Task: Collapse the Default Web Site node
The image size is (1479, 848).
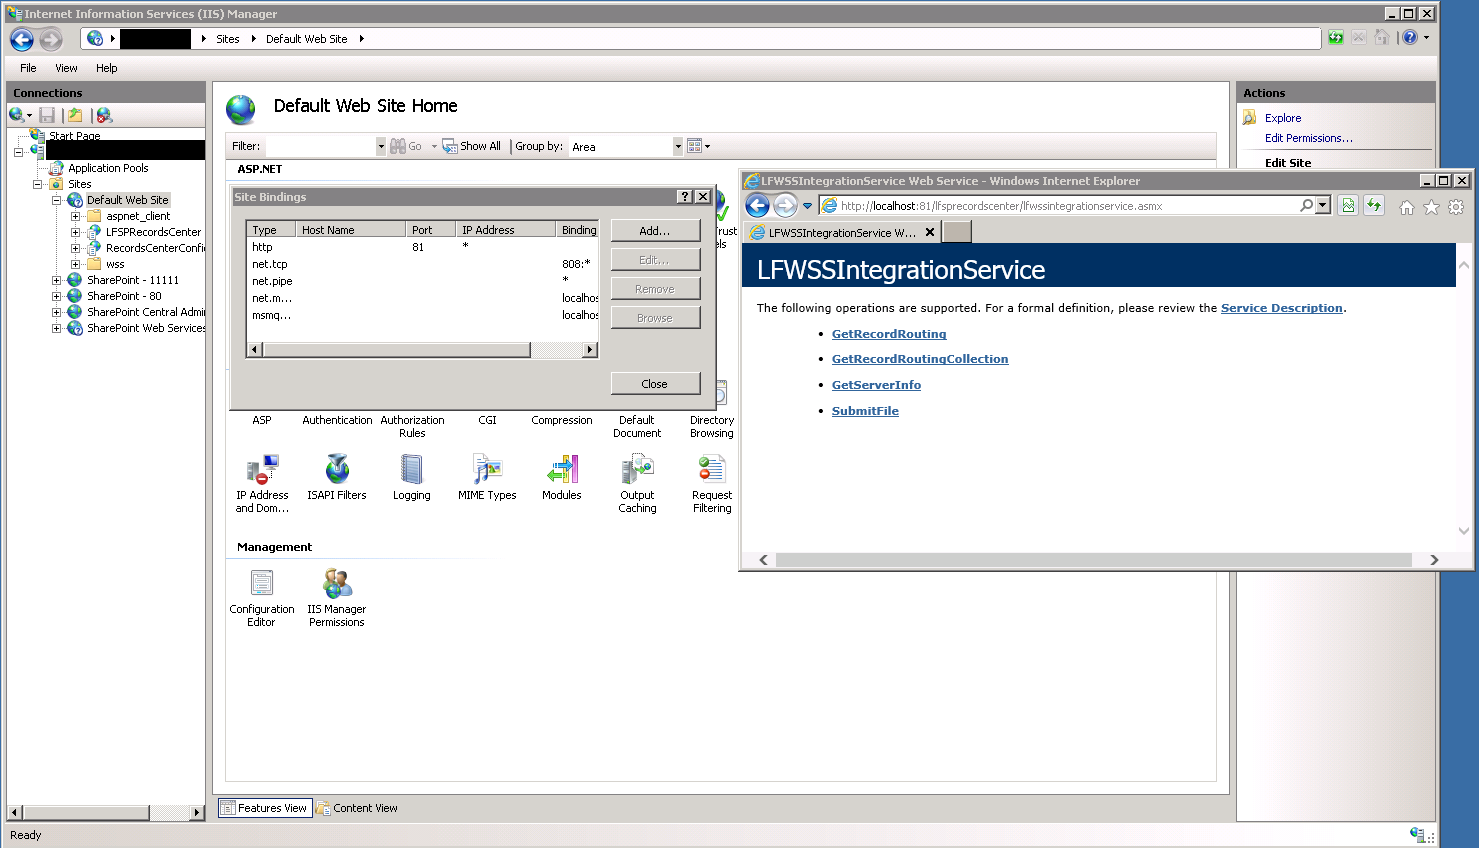Action: [x=56, y=200]
